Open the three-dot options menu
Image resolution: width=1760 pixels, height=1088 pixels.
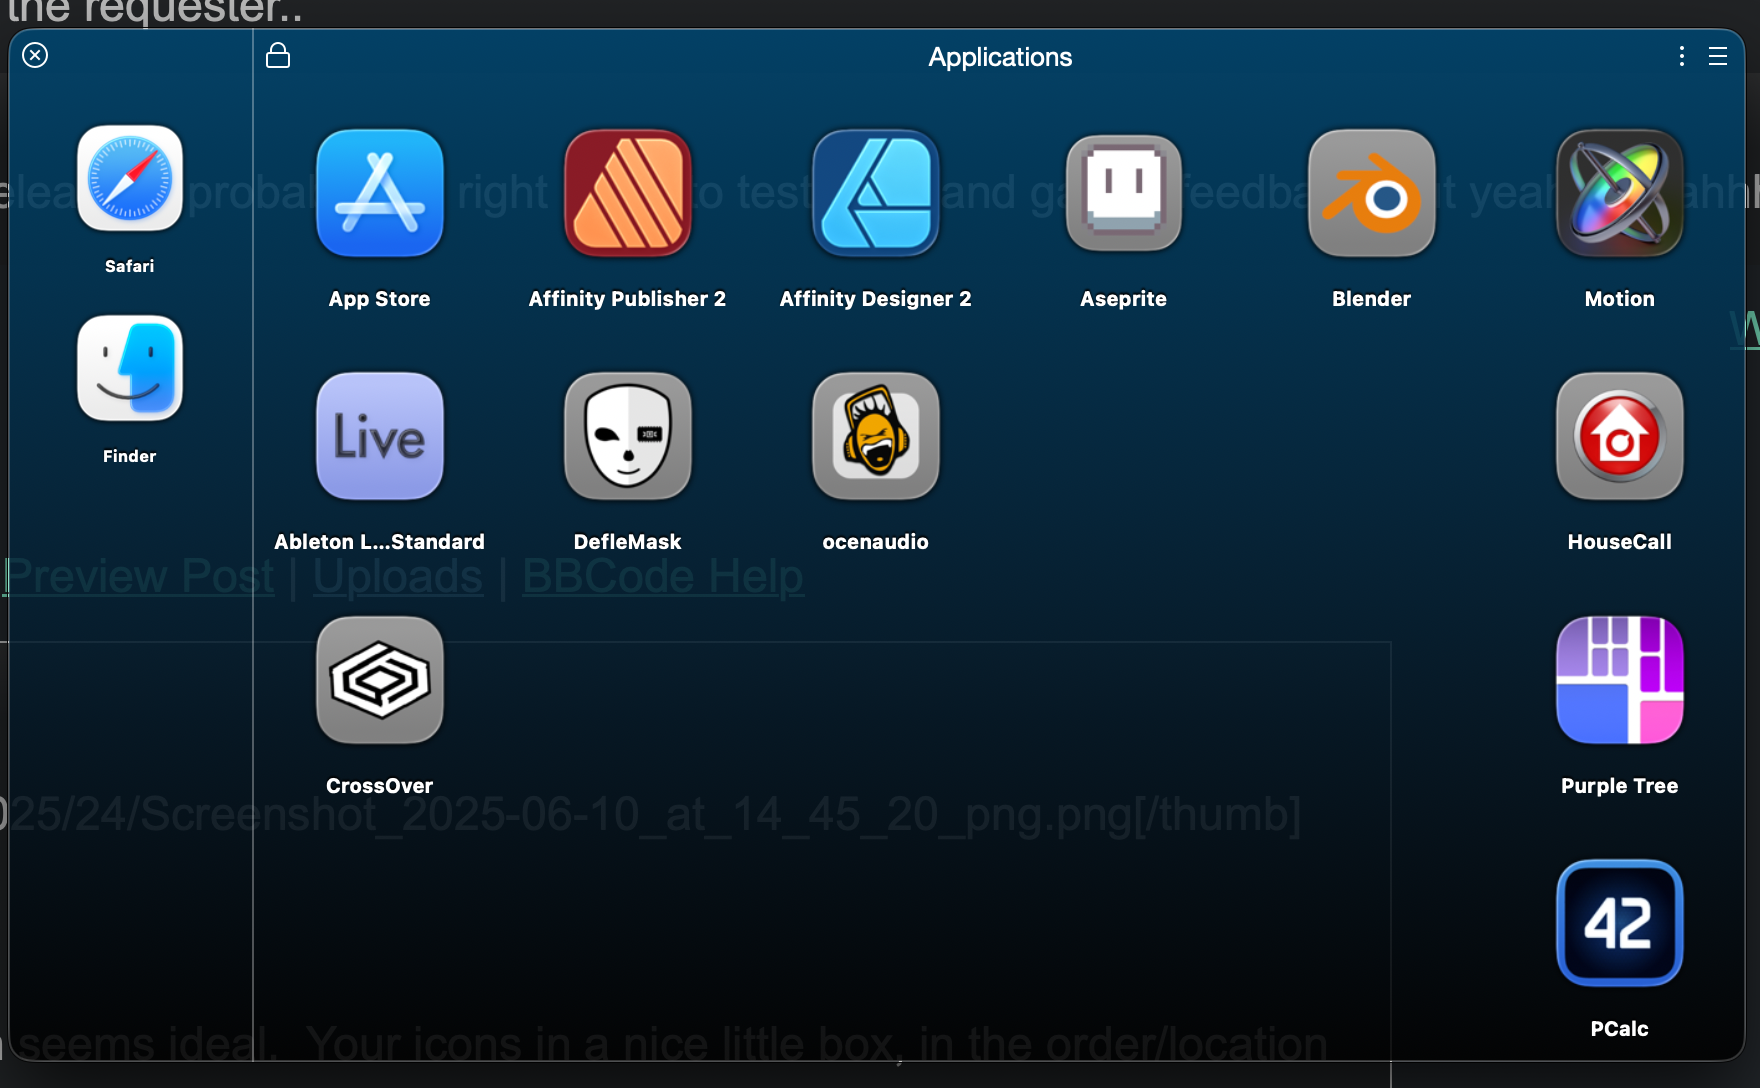click(x=1682, y=56)
